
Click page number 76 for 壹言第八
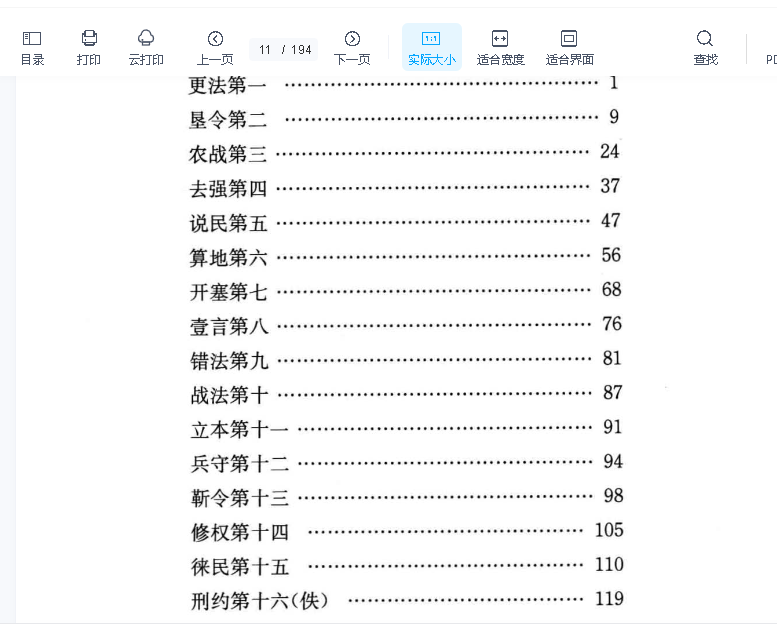(x=612, y=324)
